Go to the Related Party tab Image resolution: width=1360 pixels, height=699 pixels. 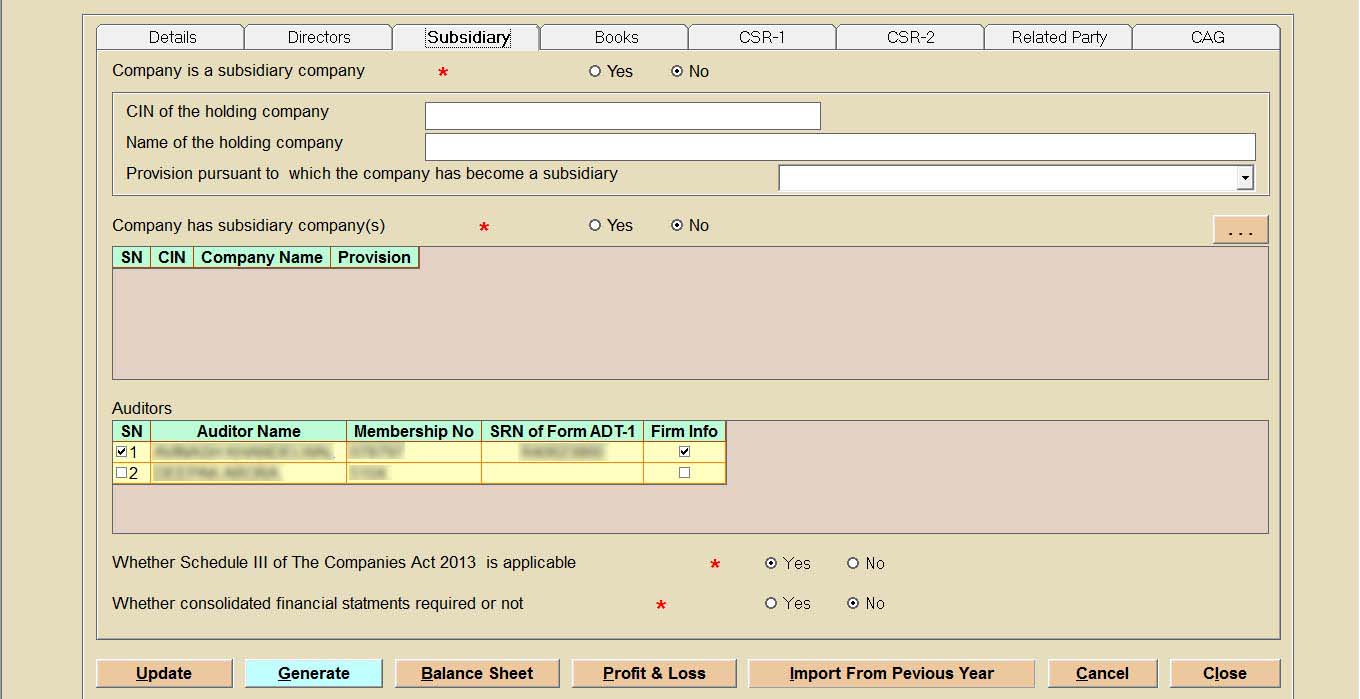pos(1059,37)
